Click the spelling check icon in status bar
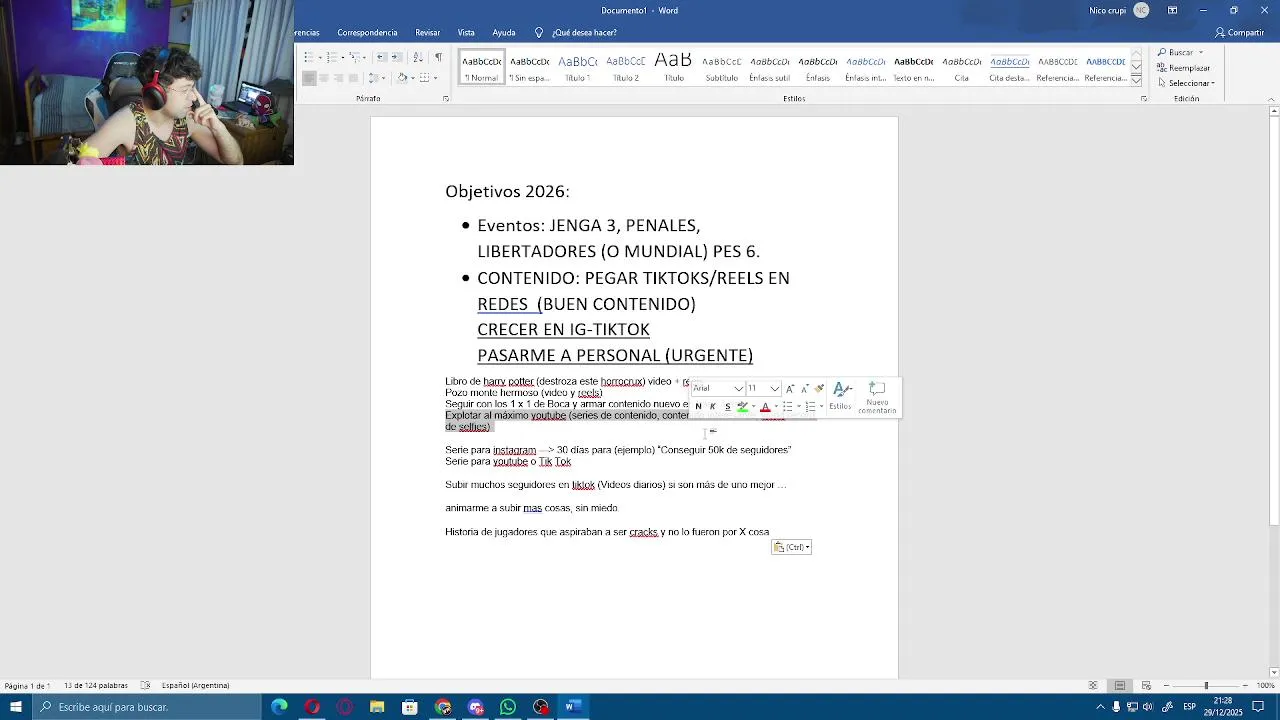 [x=145, y=686]
